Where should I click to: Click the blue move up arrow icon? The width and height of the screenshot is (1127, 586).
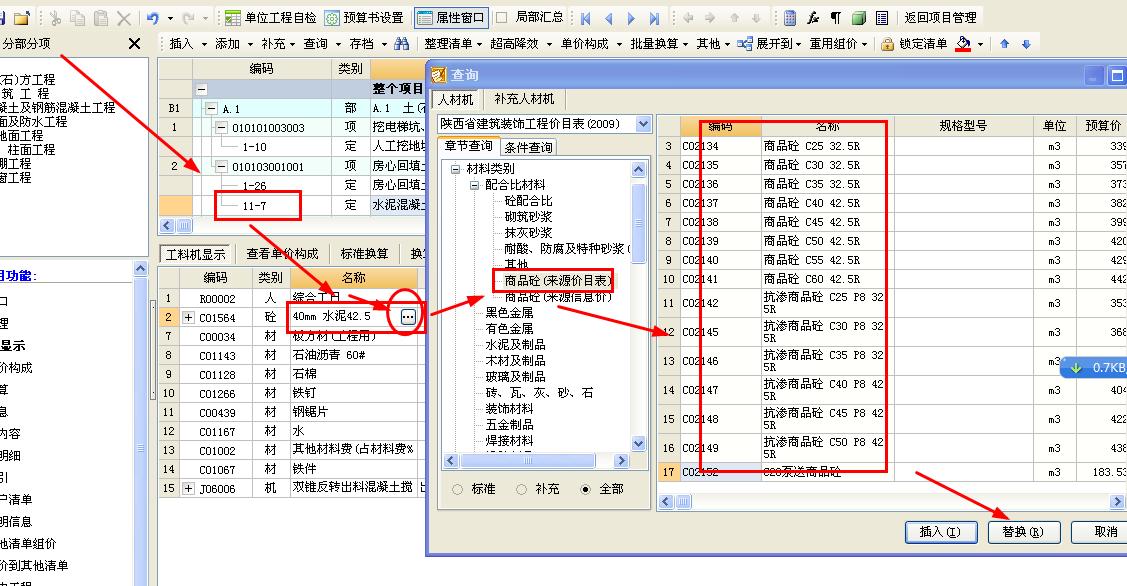click(x=1004, y=45)
